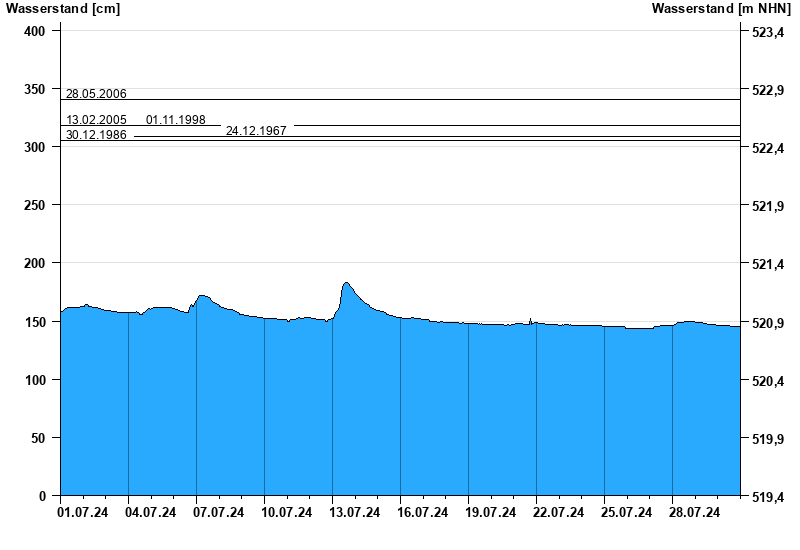Select the 24.12.1967 flood mark label
This screenshot has height=550, width=800.
coord(256,131)
